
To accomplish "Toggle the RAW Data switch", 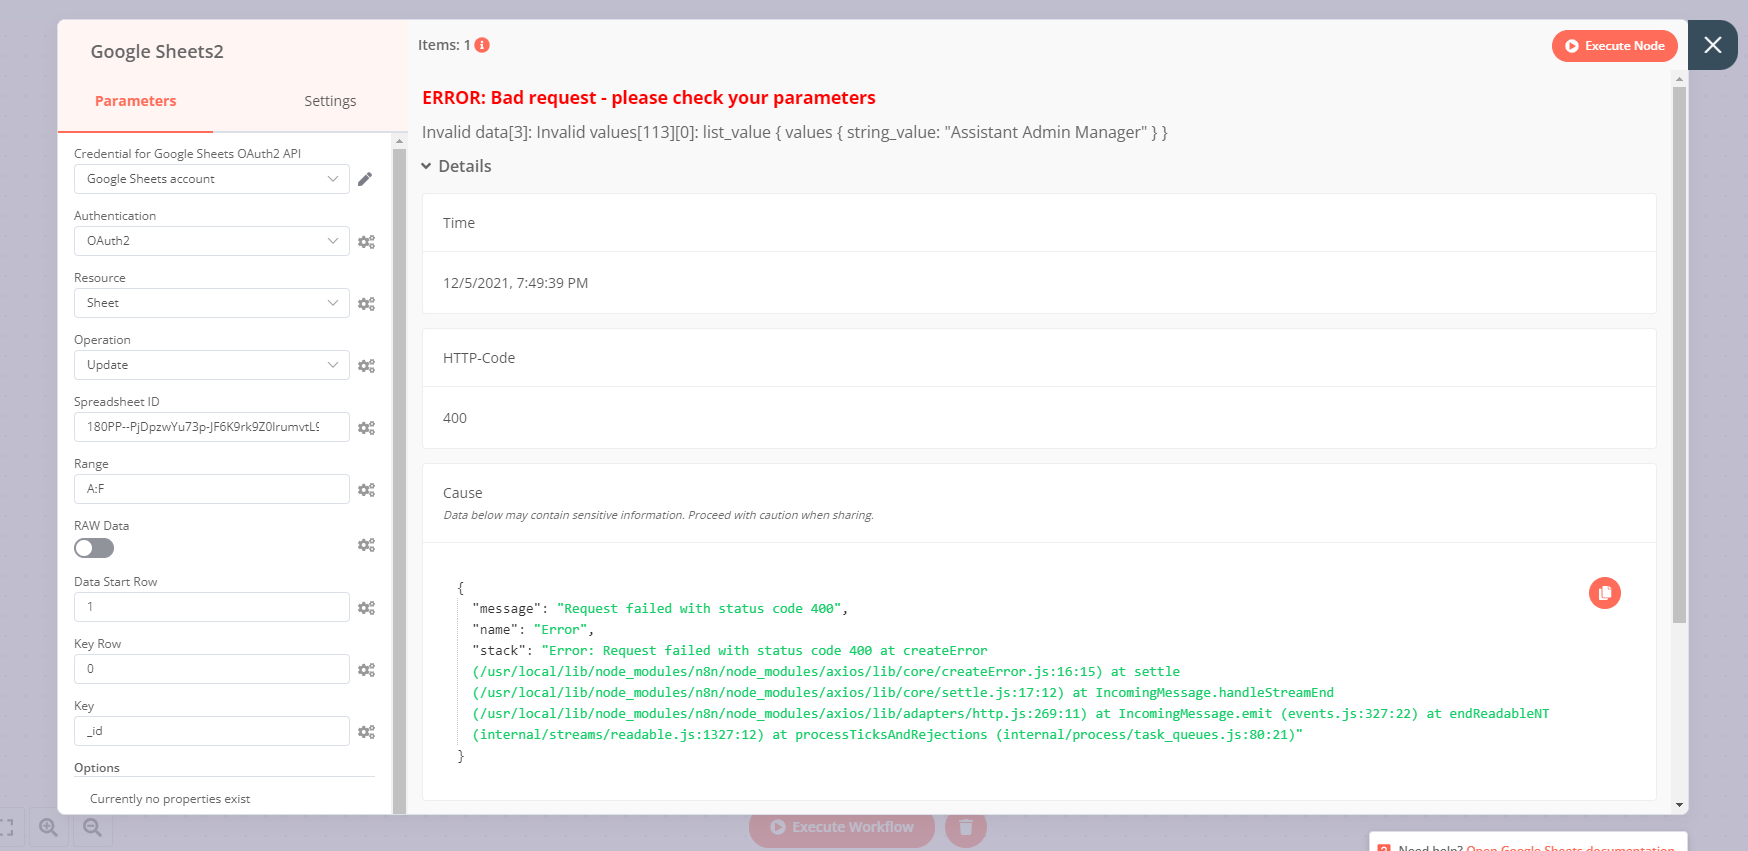I will tap(94, 548).
